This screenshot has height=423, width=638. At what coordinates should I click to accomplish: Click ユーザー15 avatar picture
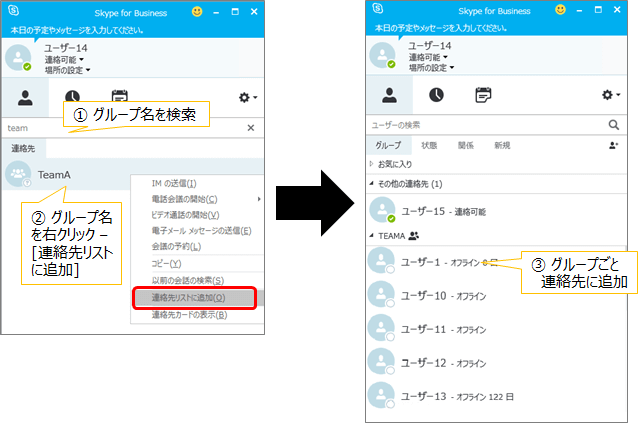tap(382, 210)
